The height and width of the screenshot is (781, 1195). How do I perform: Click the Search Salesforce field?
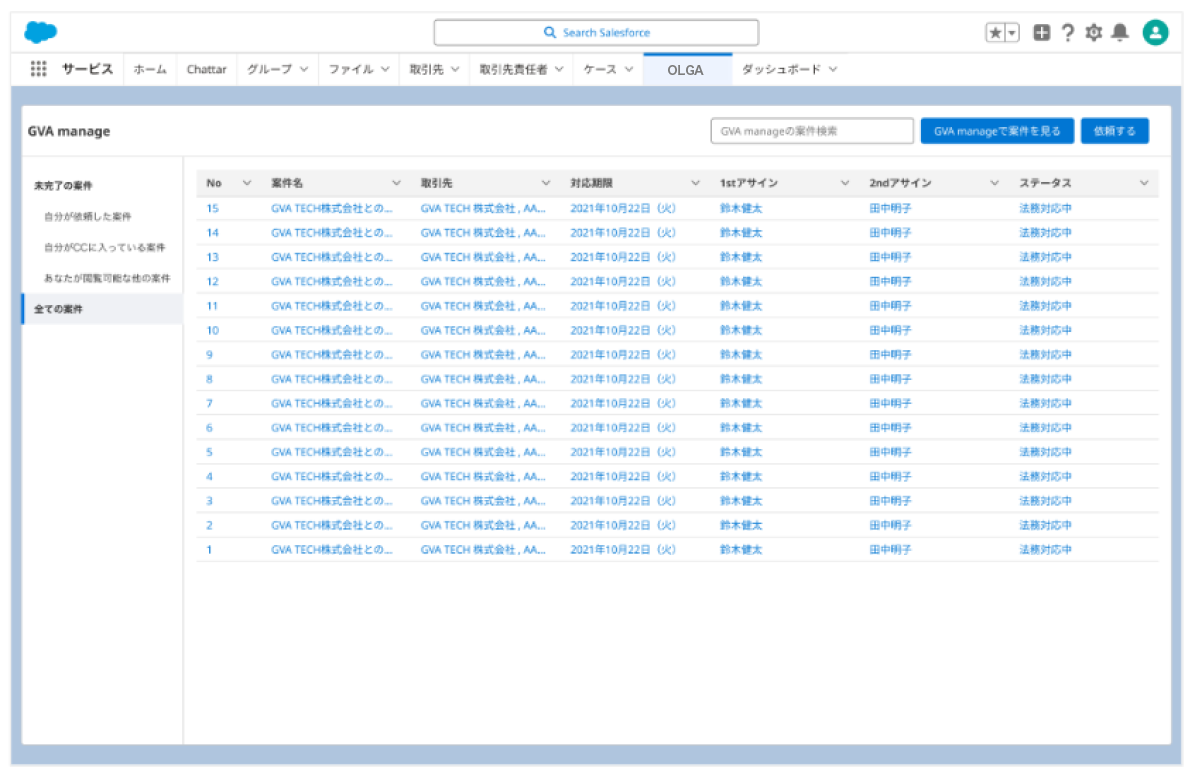coord(596,33)
